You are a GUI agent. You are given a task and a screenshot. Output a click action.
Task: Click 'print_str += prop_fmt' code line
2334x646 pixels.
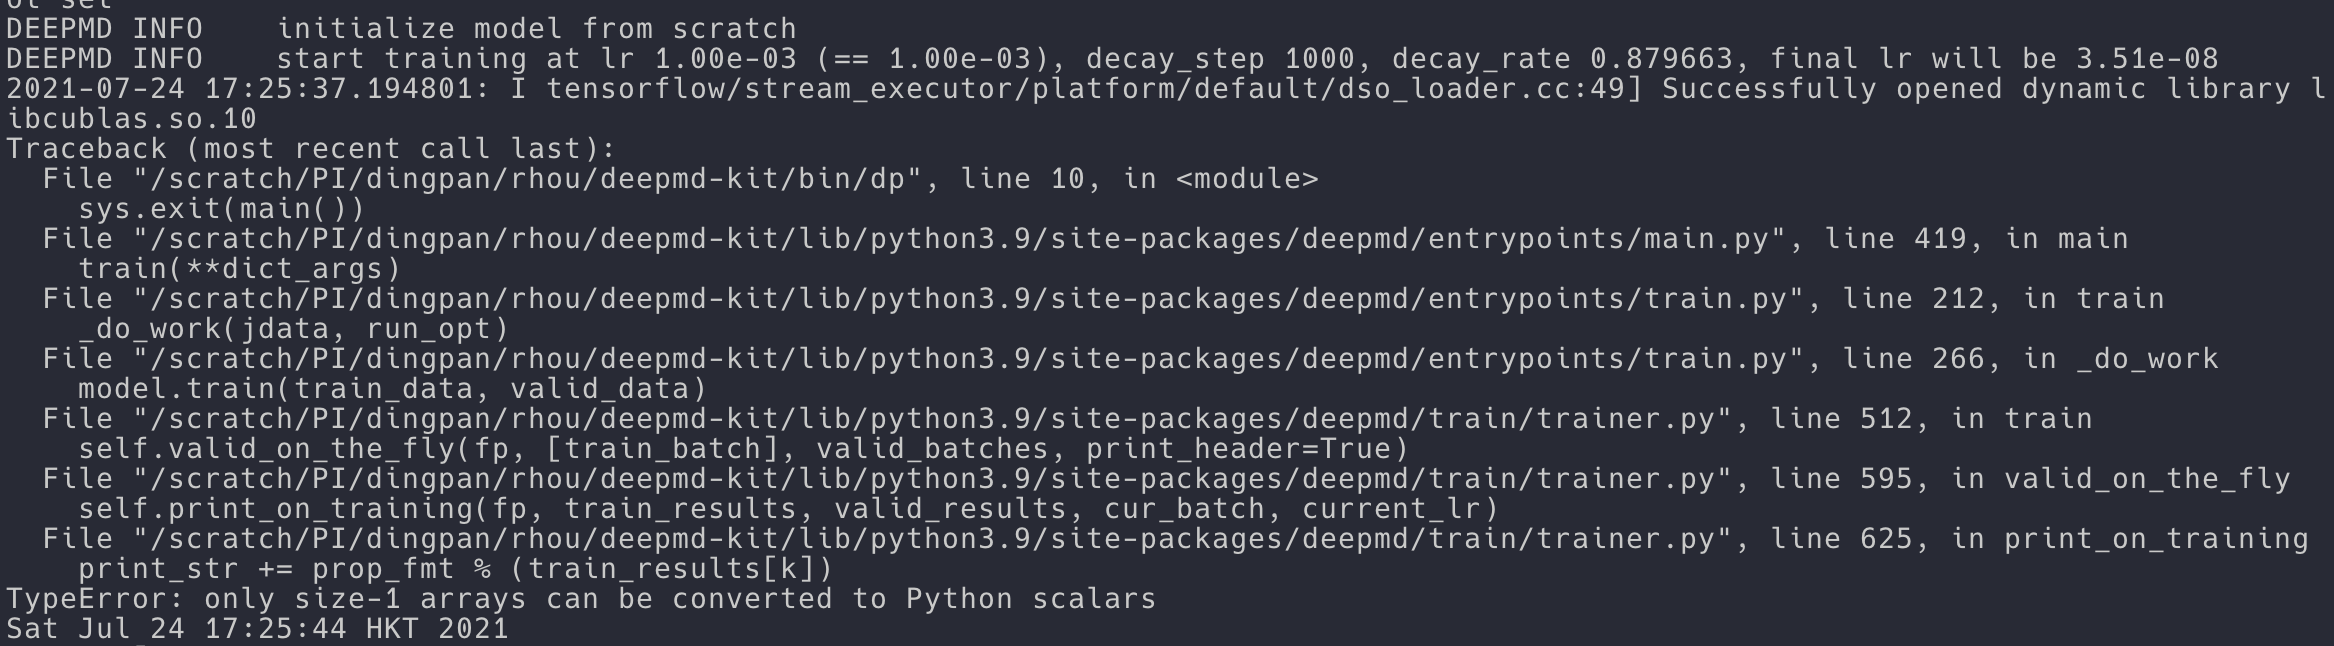tap(455, 569)
